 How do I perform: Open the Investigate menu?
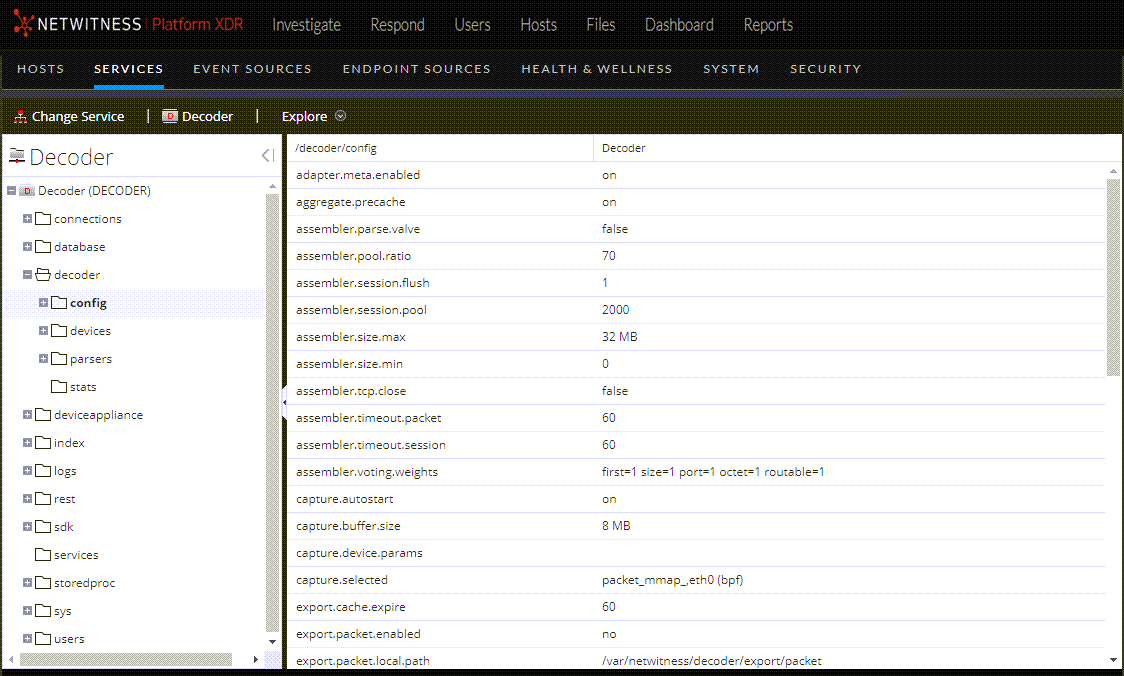(x=306, y=24)
